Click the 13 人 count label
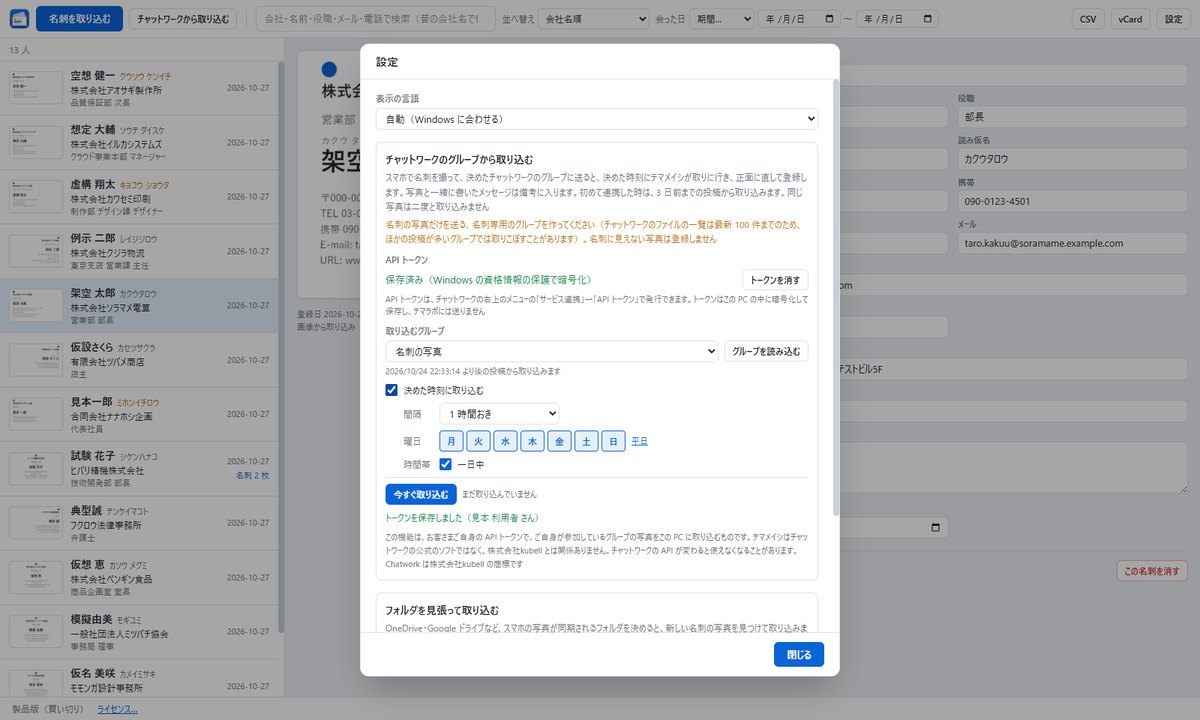1200x720 pixels. pyautogui.click(x=20, y=50)
